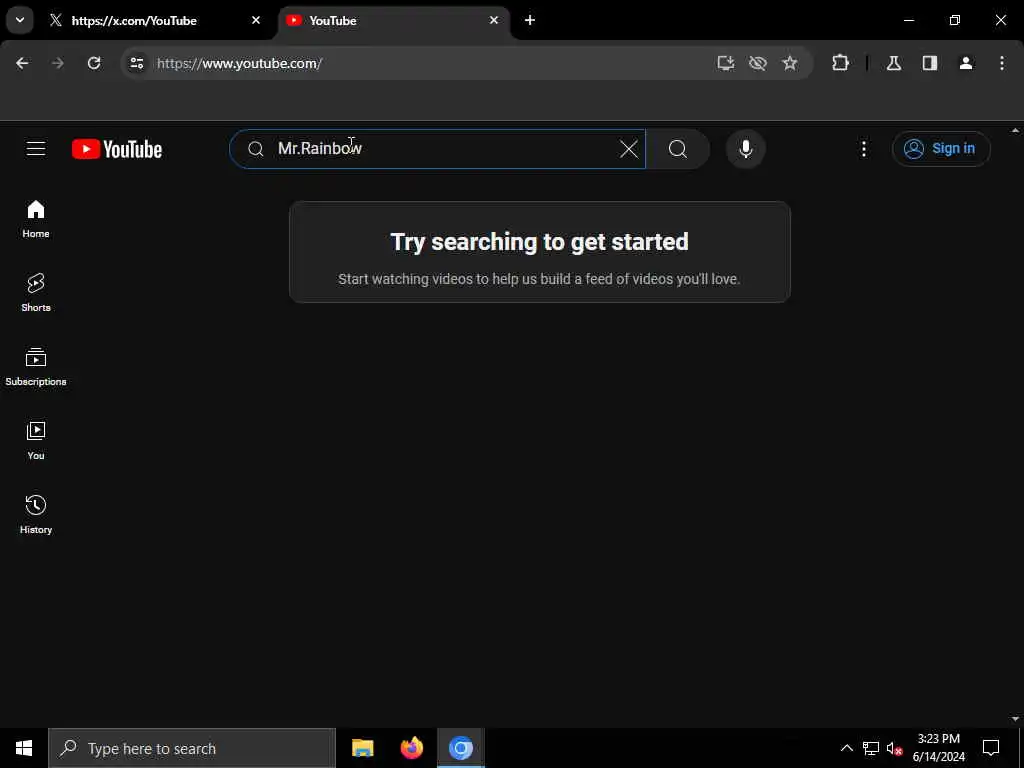The height and width of the screenshot is (768, 1024).
Task: Open Shorts in the sidebar
Action: pyautogui.click(x=36, y=293)
